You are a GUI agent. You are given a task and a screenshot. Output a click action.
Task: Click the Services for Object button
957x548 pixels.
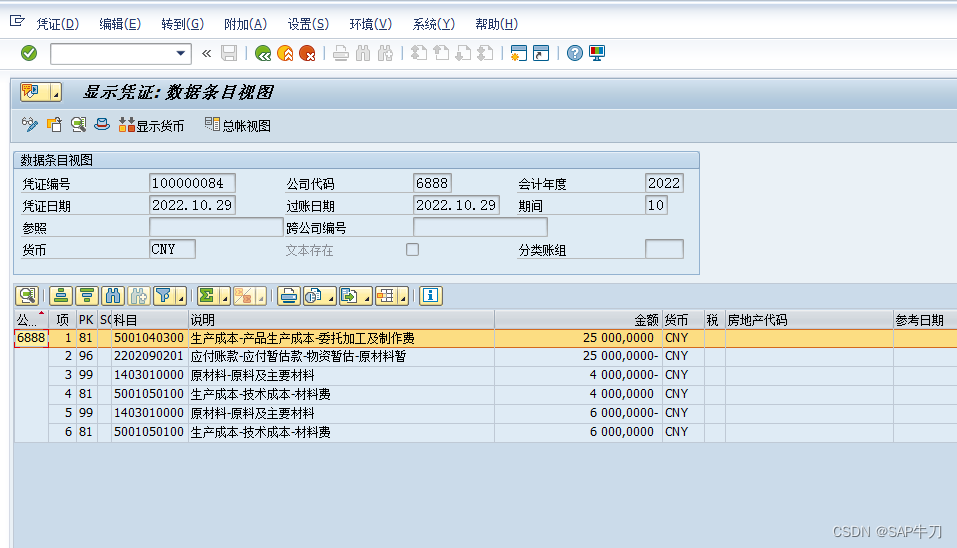[35, 92]
